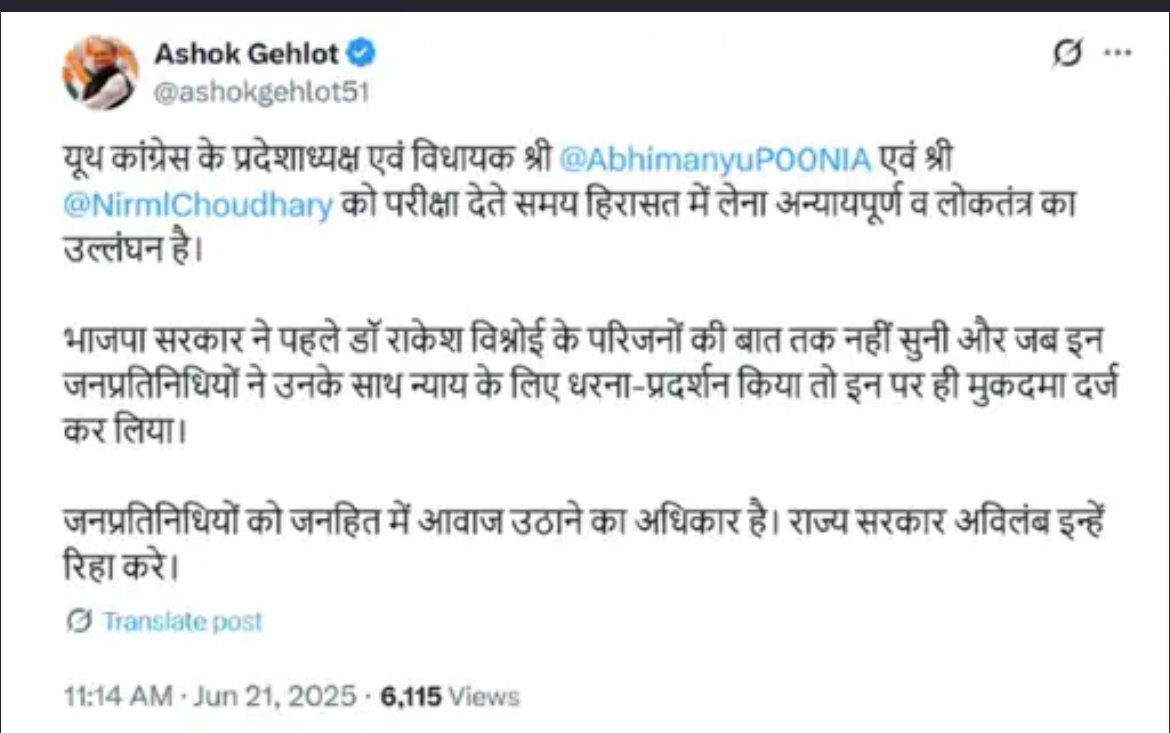Viewport: 1170px width, 733px height.
Task: Open the @ashokgehlot51 handle
Action: coord(262,93)
